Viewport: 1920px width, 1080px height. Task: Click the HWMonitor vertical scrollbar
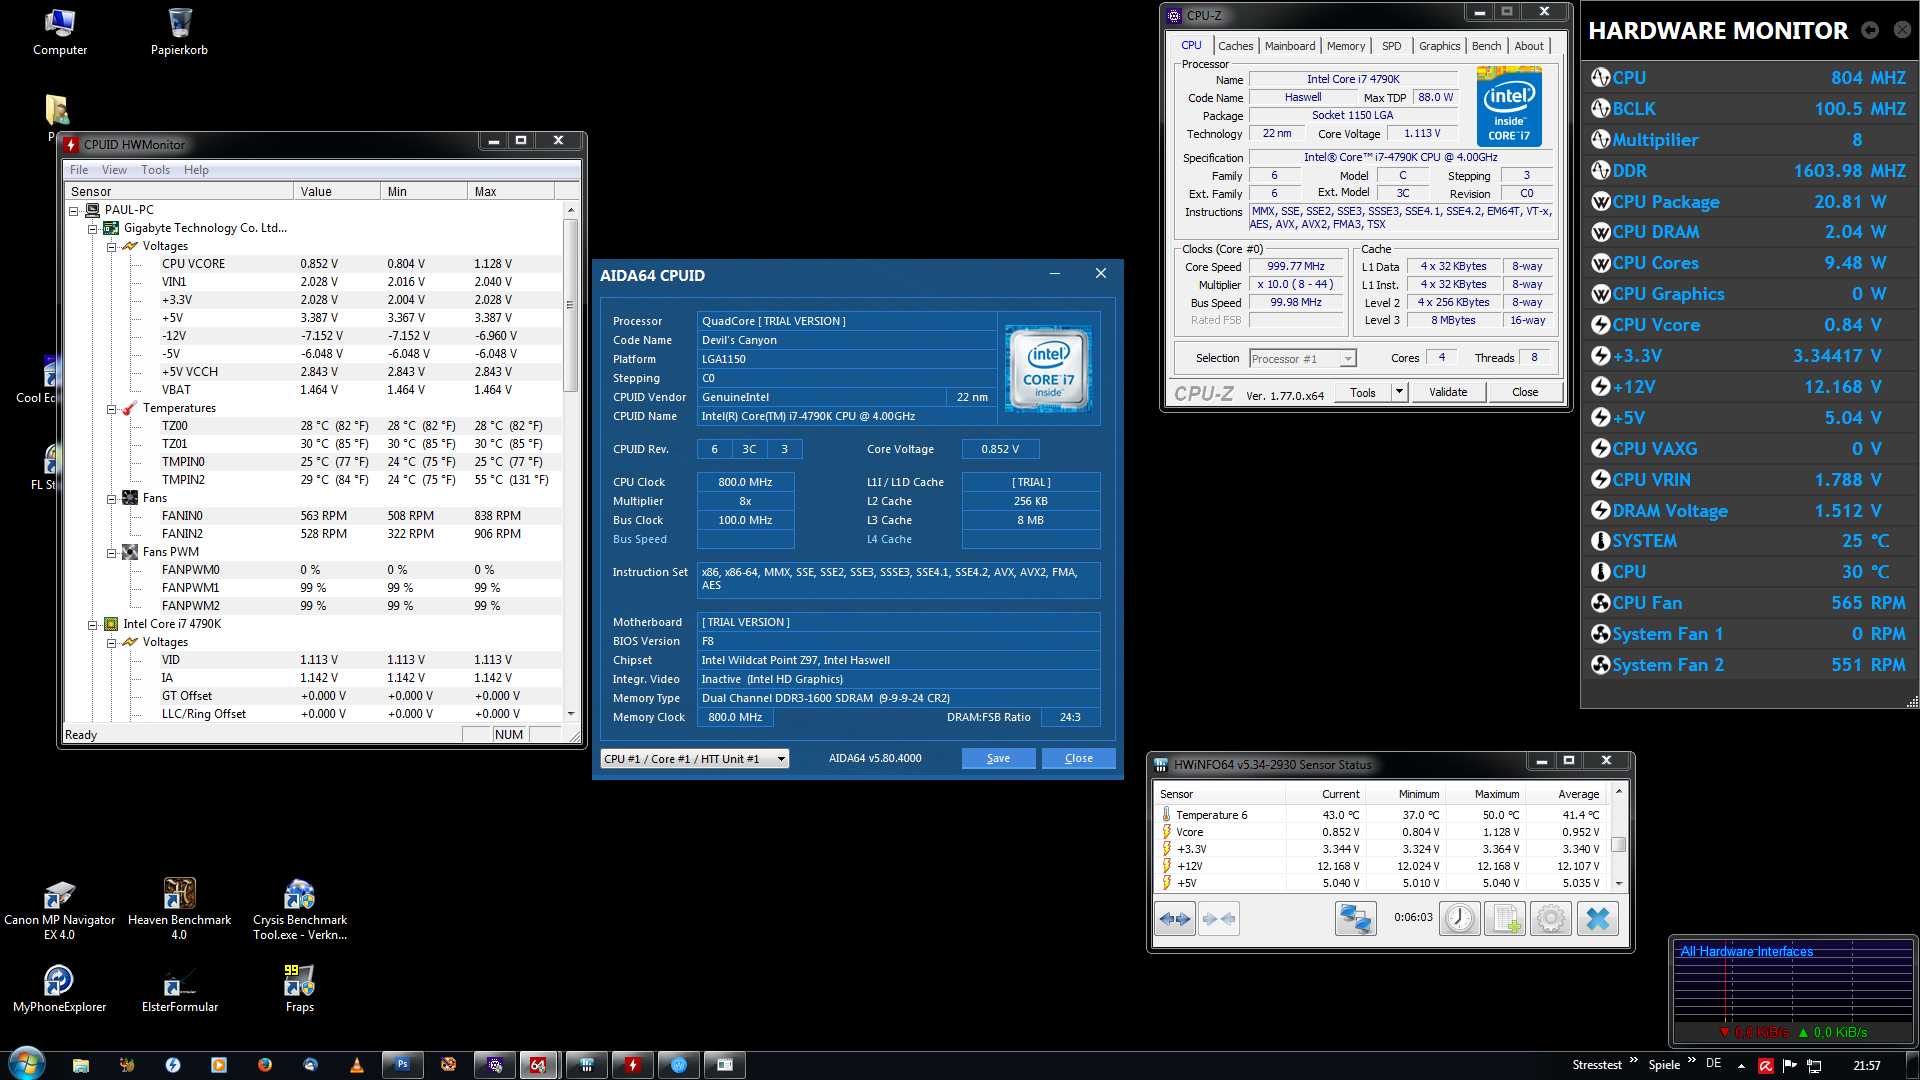(x=571, y=305)
